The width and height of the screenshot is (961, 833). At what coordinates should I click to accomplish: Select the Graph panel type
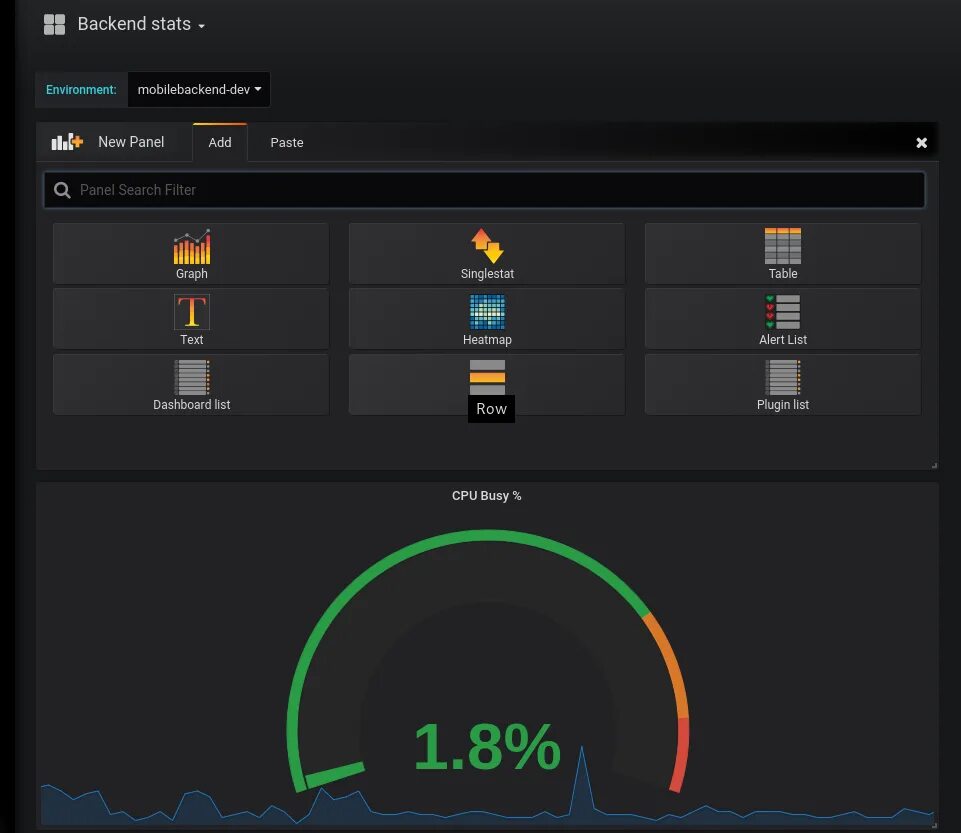[x=191, y=254]
